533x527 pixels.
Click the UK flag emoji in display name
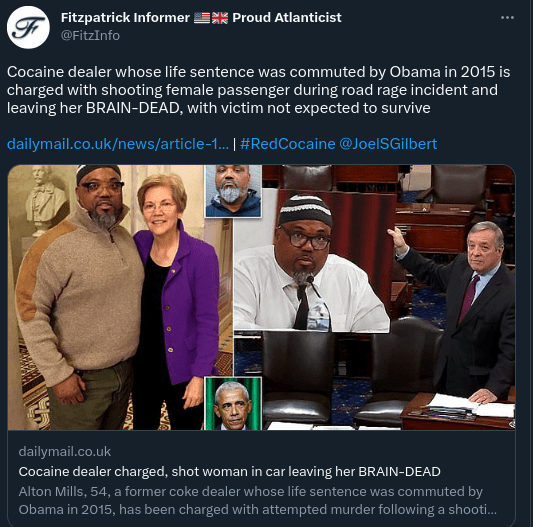[x=220, y=18]
